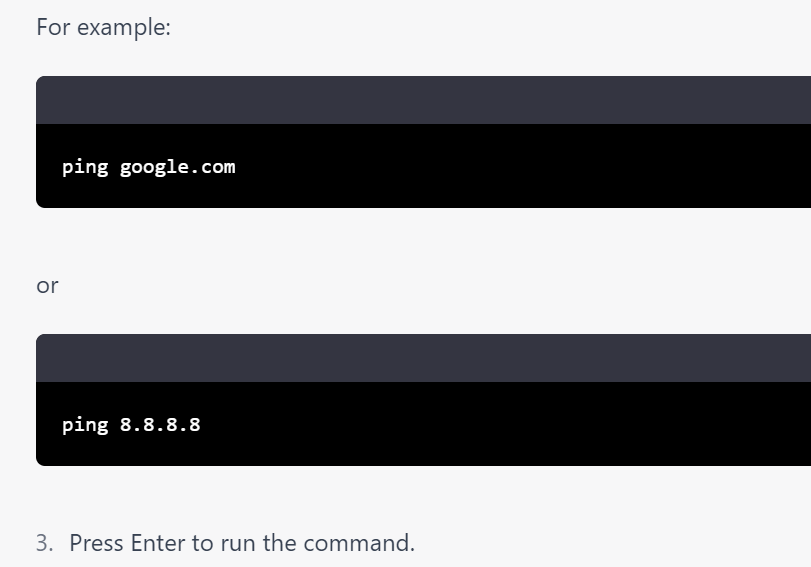Click the word "ping" in the second code block
Screen dimensions: 811x567
(85, 425)
